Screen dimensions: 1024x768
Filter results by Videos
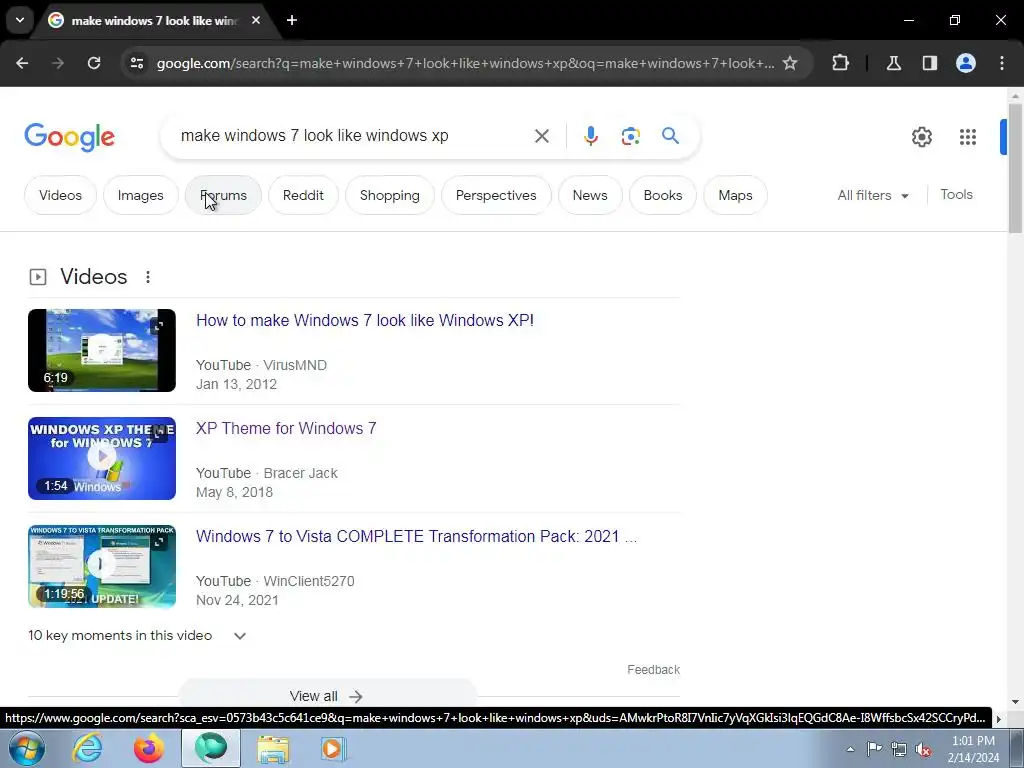click(60, 195)
